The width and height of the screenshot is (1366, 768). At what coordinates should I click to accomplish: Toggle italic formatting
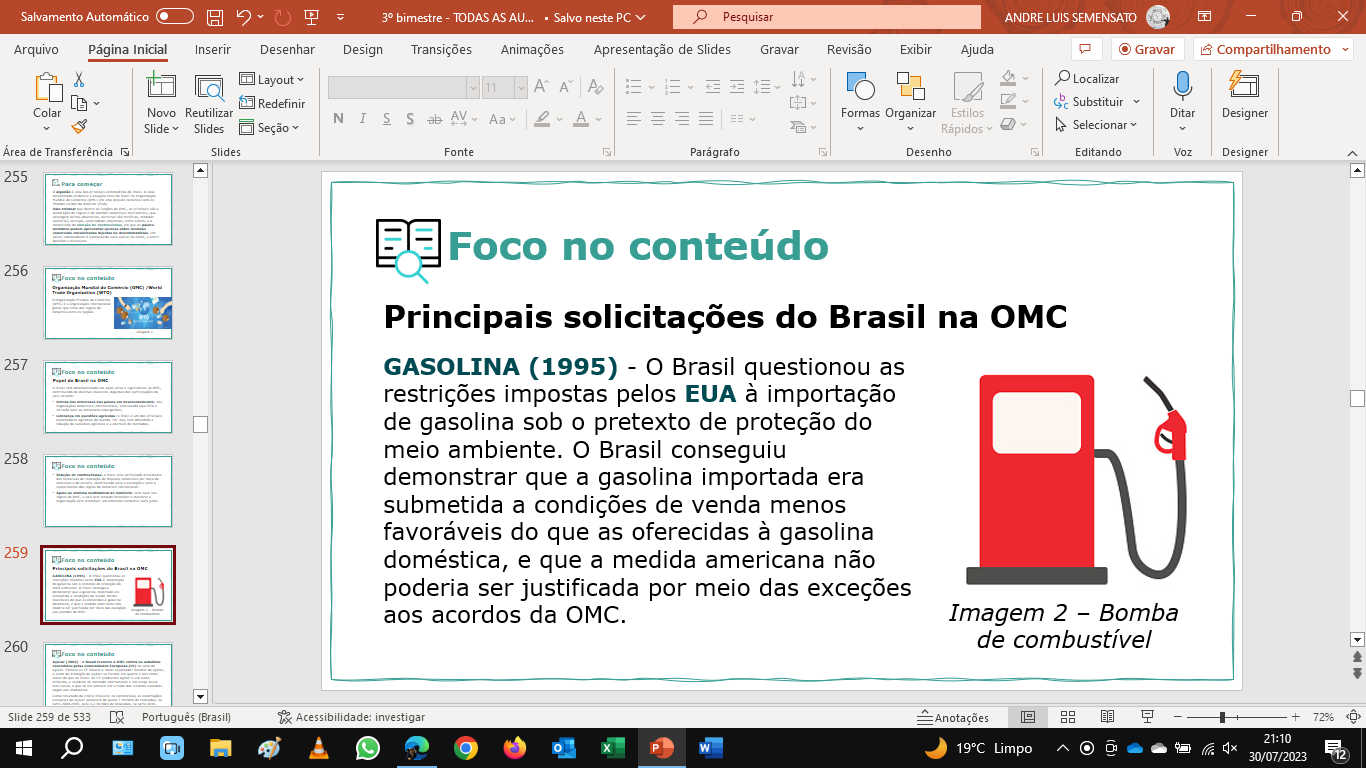tap(364, 119)
